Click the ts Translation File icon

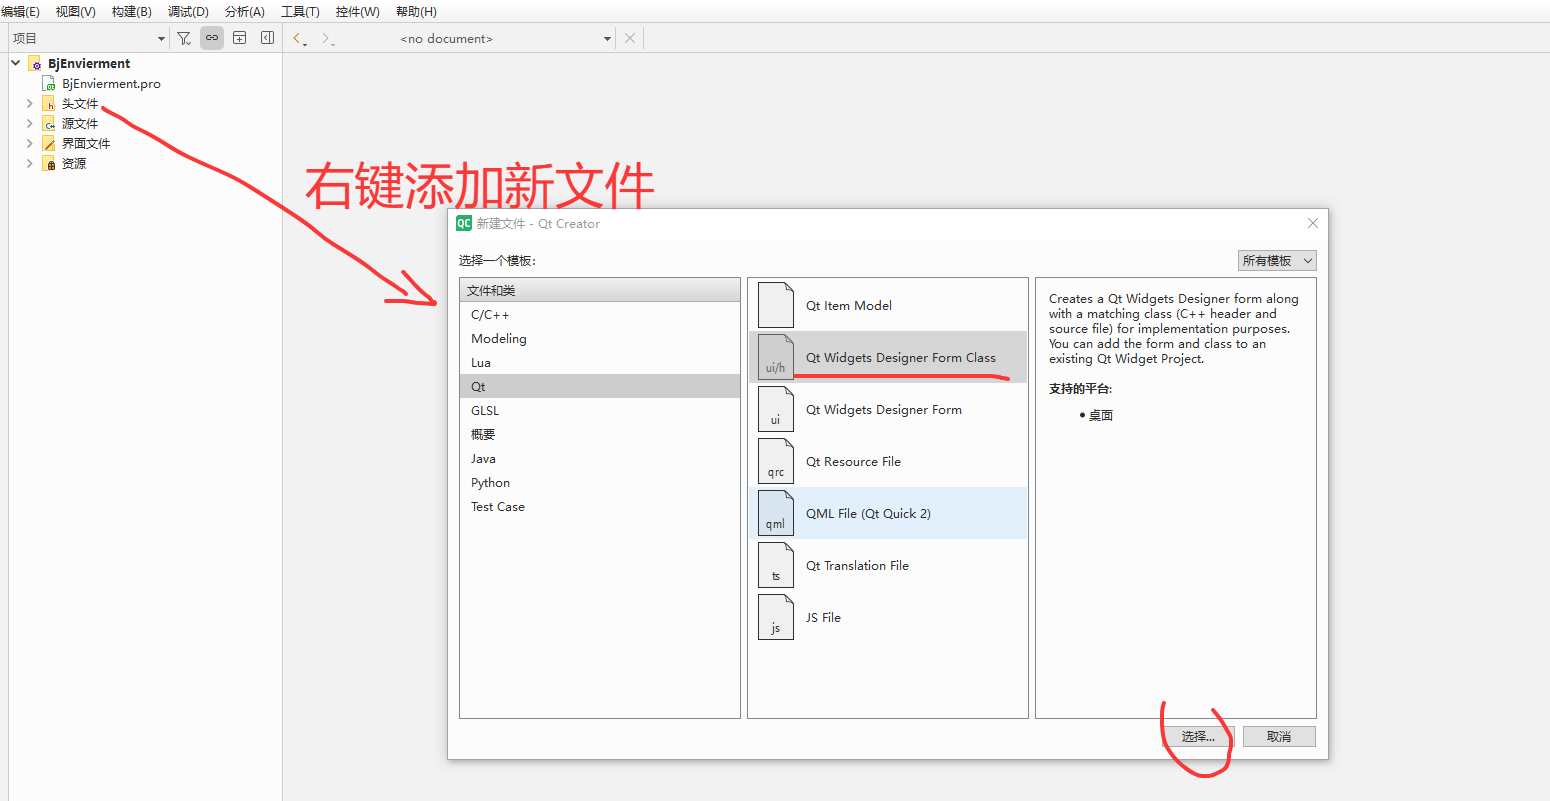776,565
